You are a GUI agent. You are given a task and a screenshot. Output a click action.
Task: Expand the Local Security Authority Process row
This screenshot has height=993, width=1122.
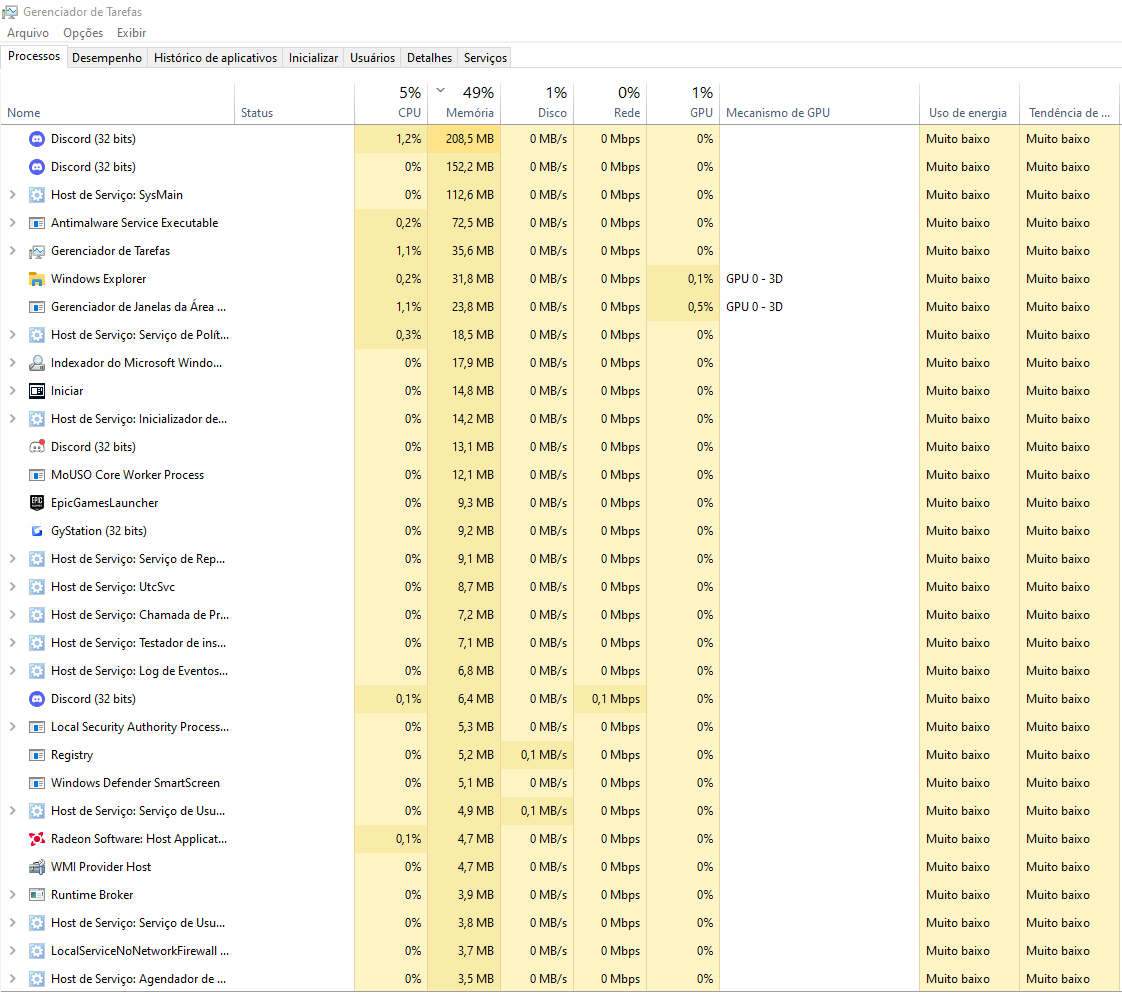pyautogui.click(x=12, y=727)
